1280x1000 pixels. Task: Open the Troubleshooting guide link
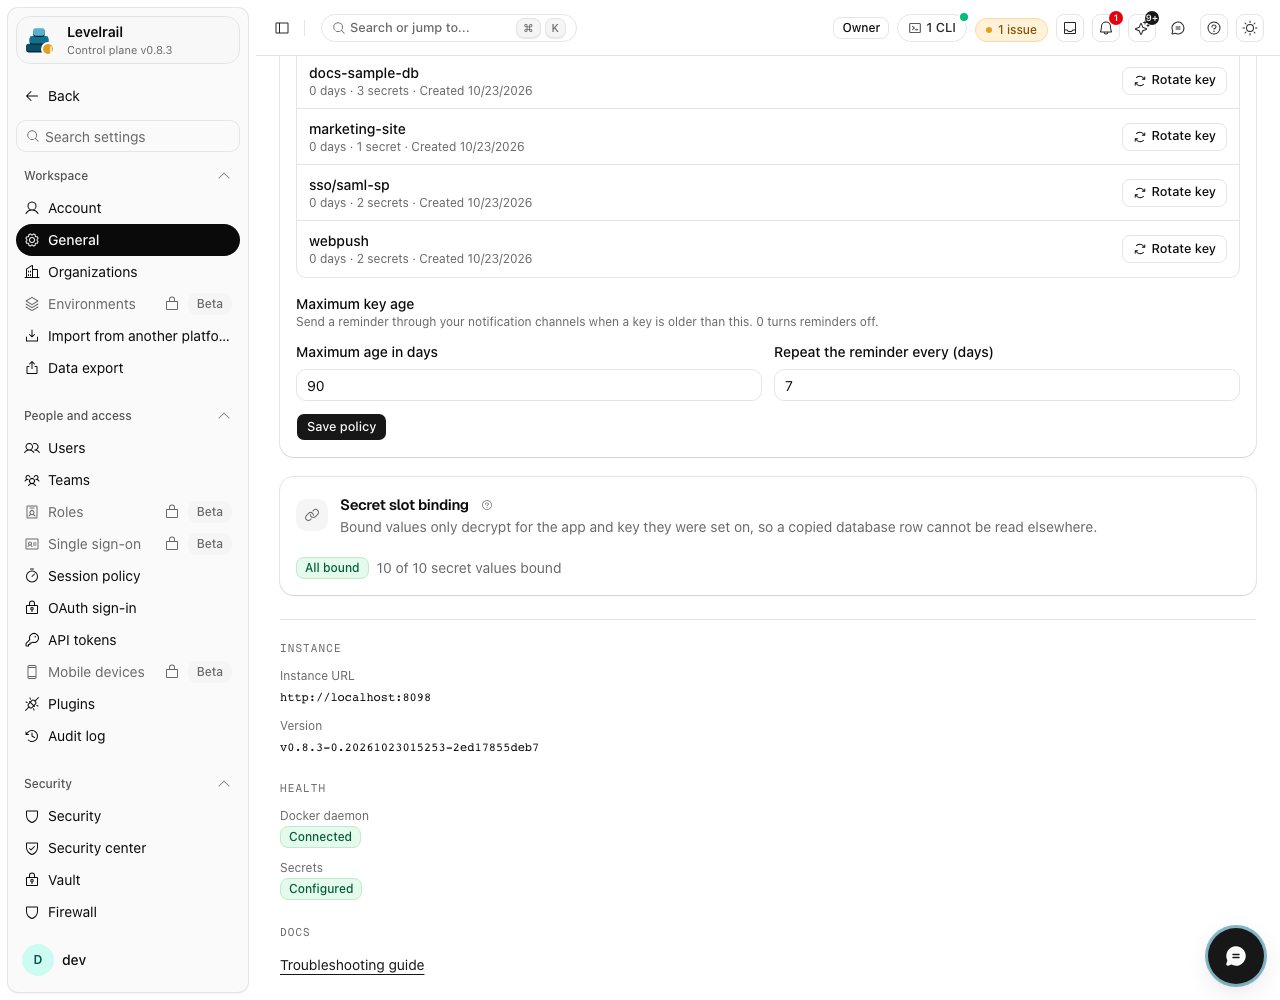click(x=352, y=965)
